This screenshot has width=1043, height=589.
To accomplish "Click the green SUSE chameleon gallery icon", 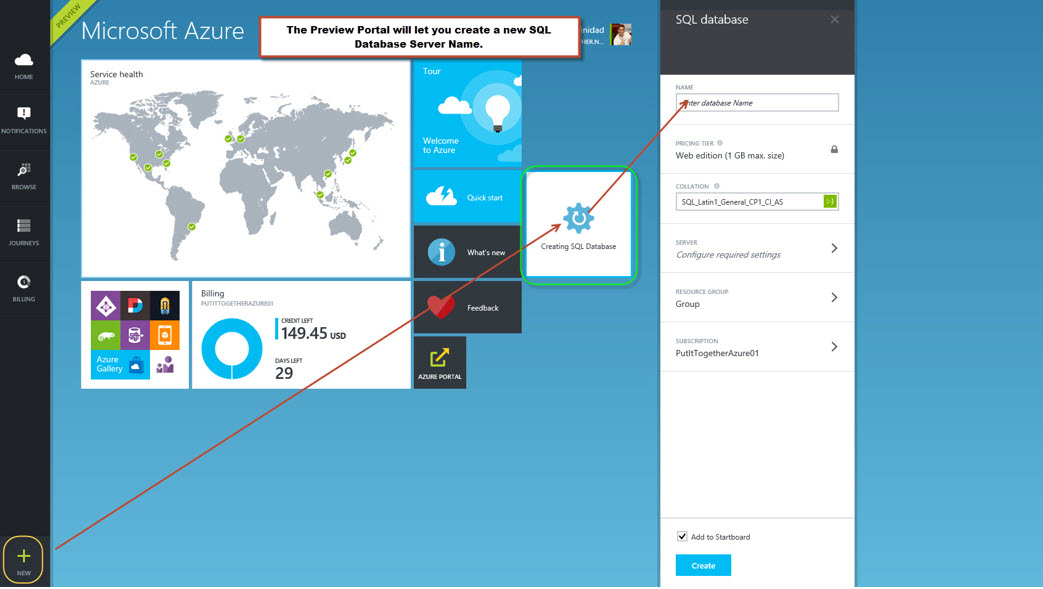I will tap(106, 335).
